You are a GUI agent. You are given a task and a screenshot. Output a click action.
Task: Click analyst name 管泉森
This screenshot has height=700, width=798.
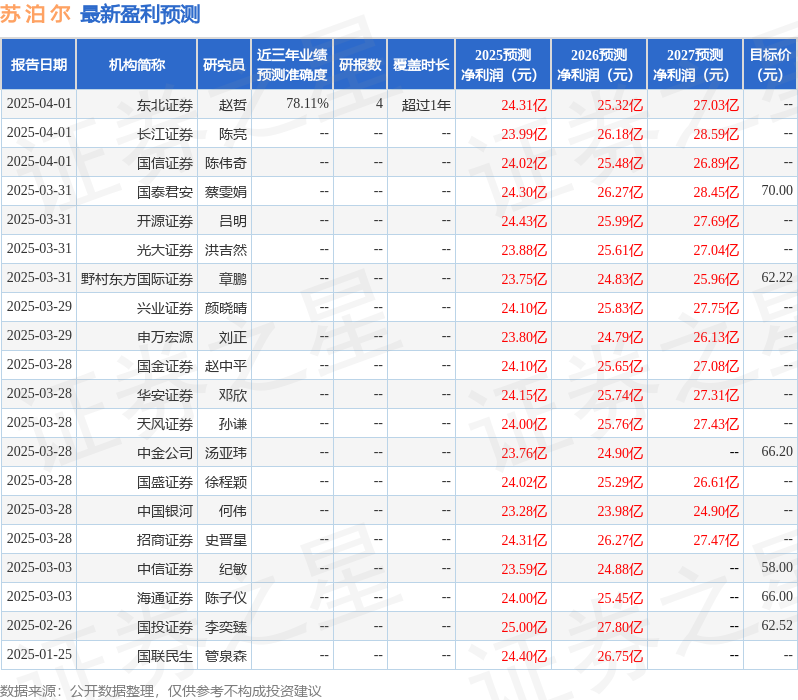click(225, 657)
